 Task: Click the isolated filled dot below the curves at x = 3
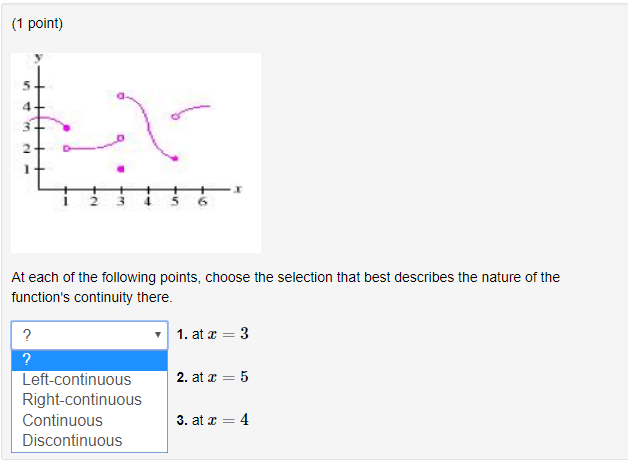(x=121, y=169)
